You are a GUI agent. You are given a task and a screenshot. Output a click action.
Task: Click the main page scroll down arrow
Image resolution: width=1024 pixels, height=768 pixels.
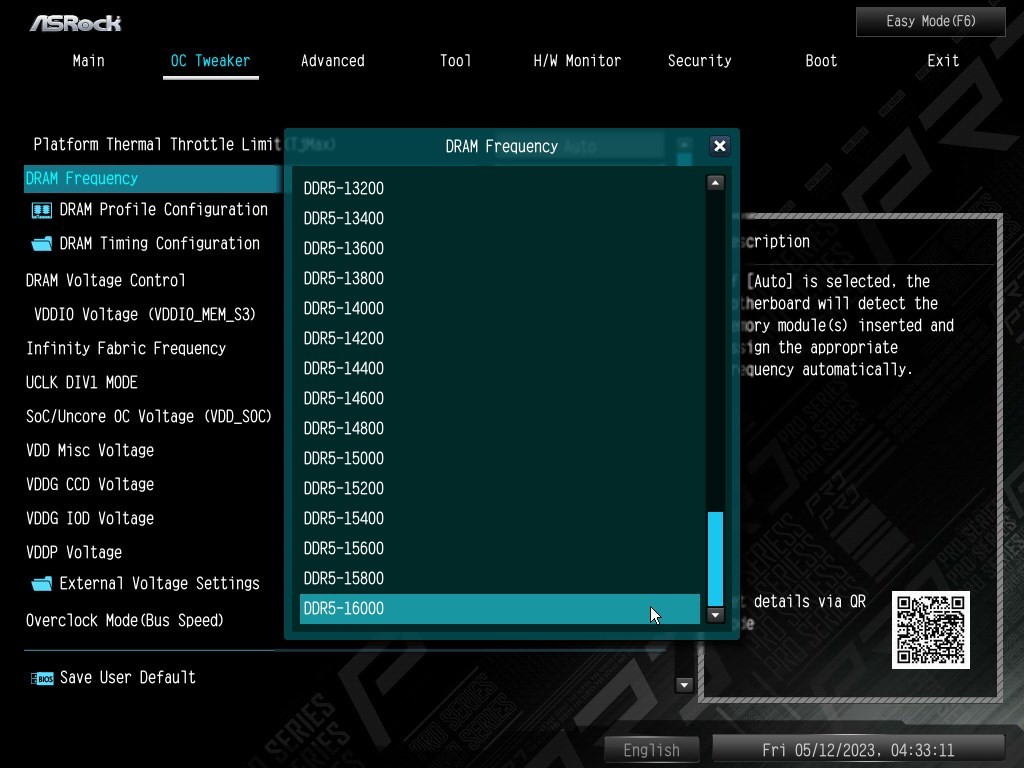[x=684, y=685]
